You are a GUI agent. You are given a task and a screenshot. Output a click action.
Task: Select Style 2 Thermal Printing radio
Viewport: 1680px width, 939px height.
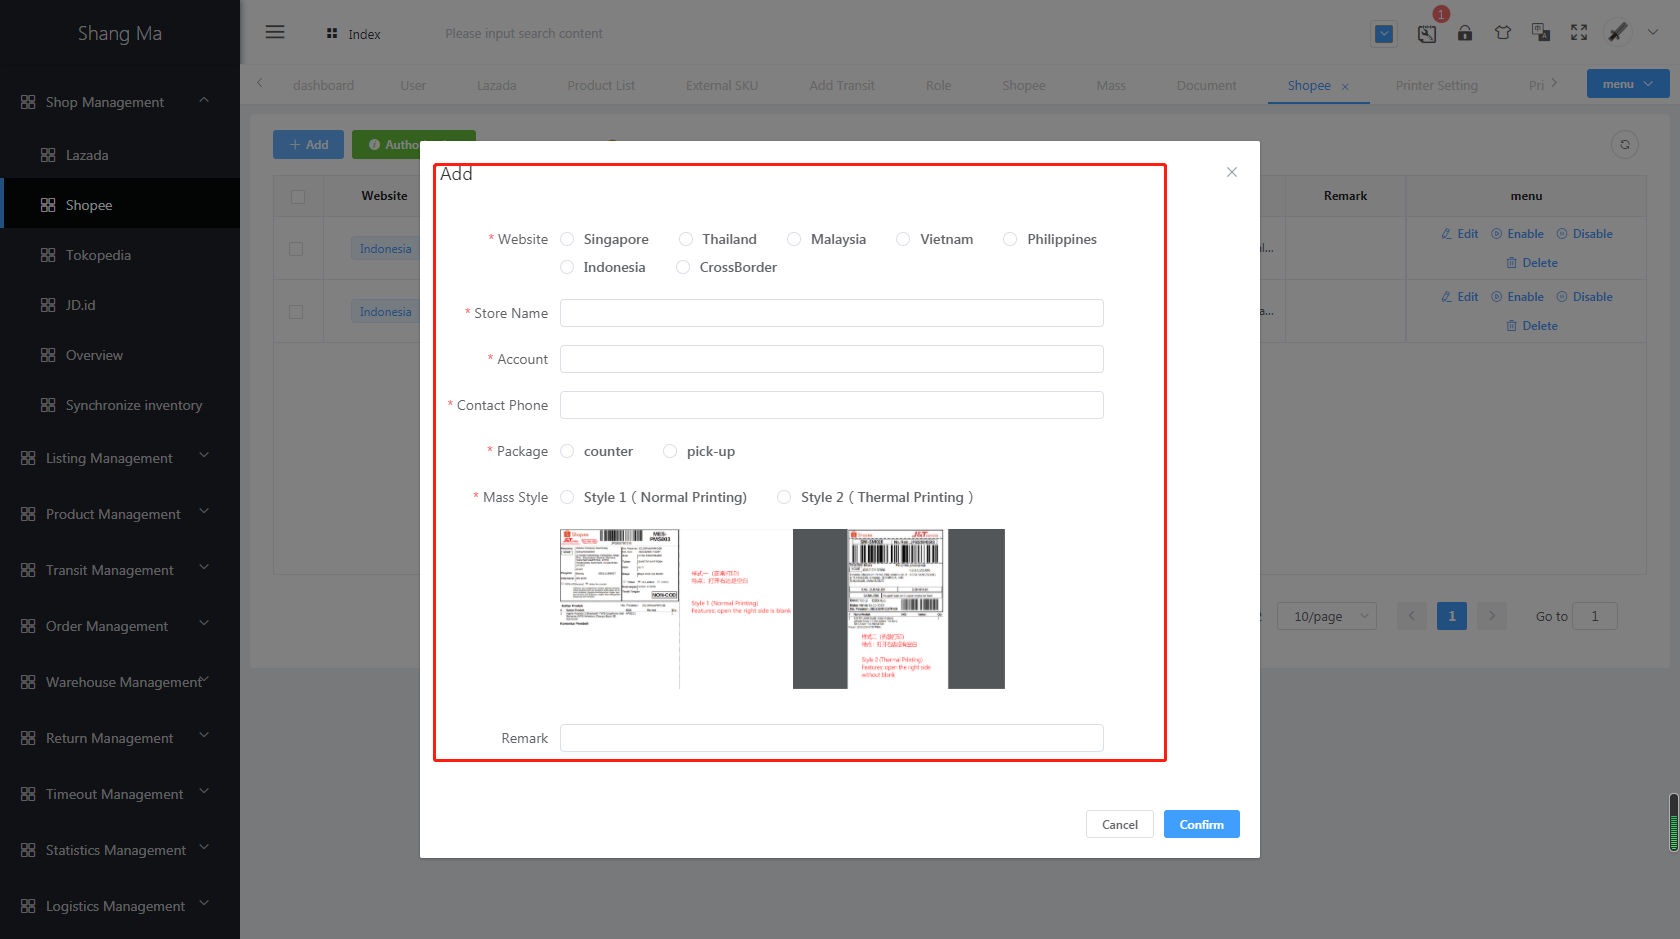click(784, 497)
